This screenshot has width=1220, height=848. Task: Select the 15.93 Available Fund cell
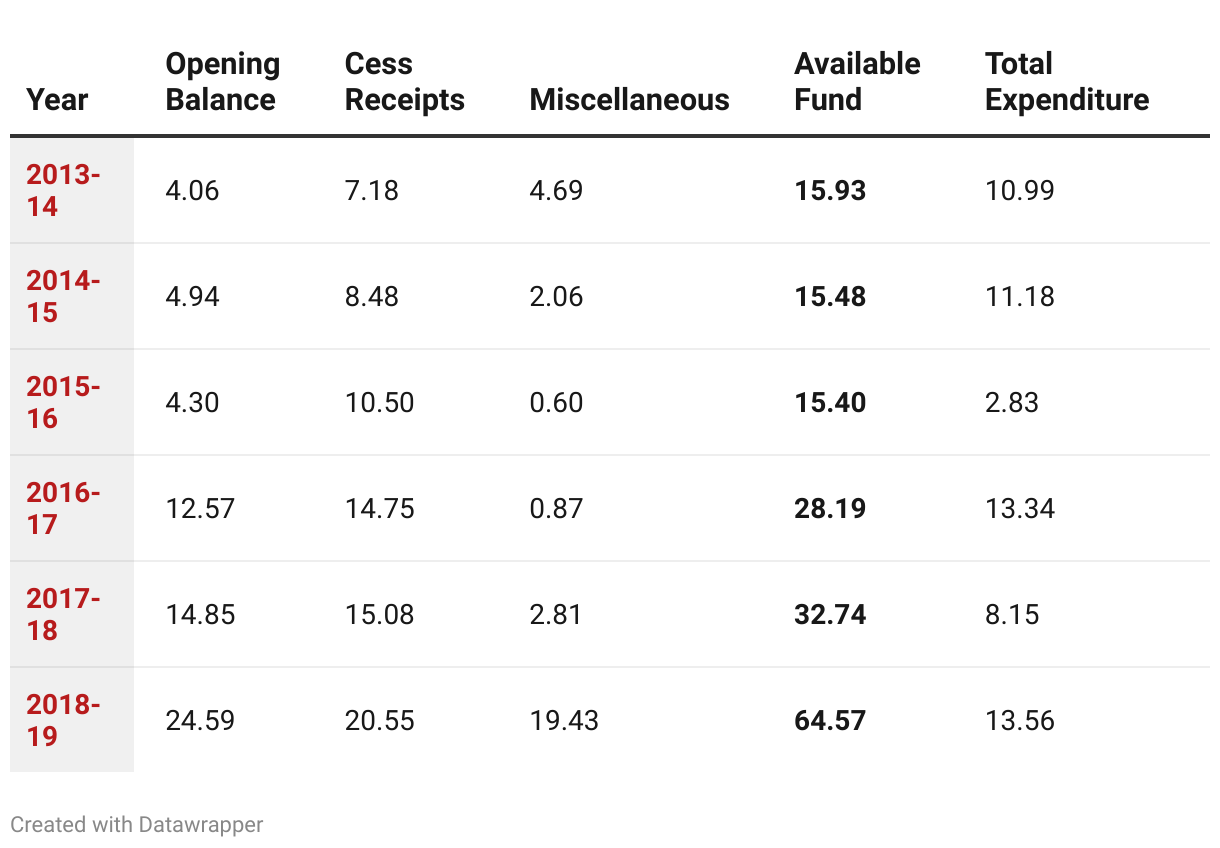pos(830,190)
